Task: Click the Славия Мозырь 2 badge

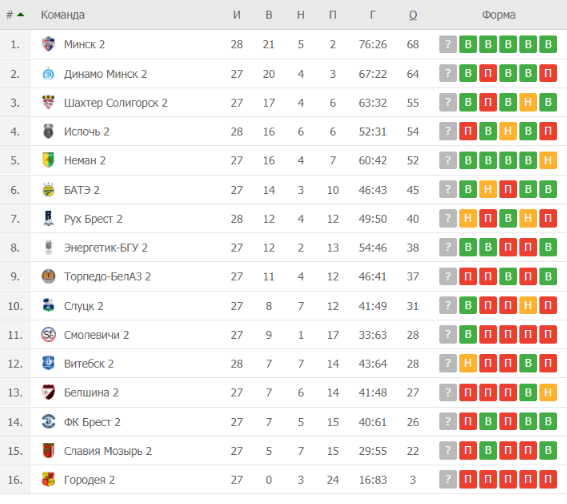Action: [48, 450]
